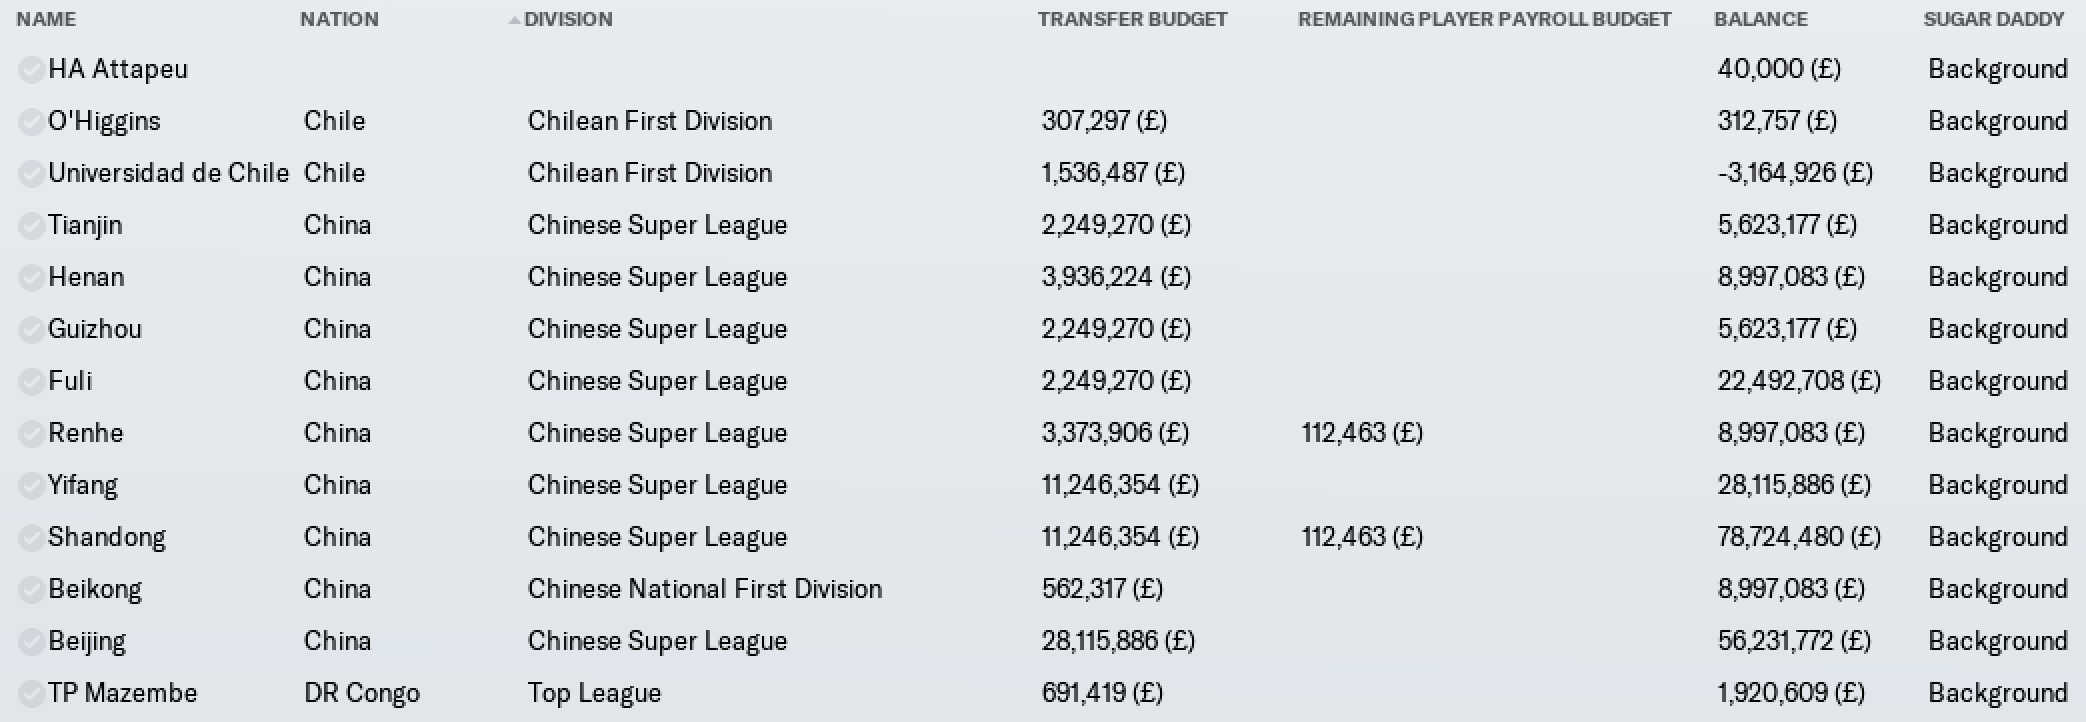Click the Sugar Daddy column header
Viewport: 2086px width, 722px height.
pos(1994,19)
